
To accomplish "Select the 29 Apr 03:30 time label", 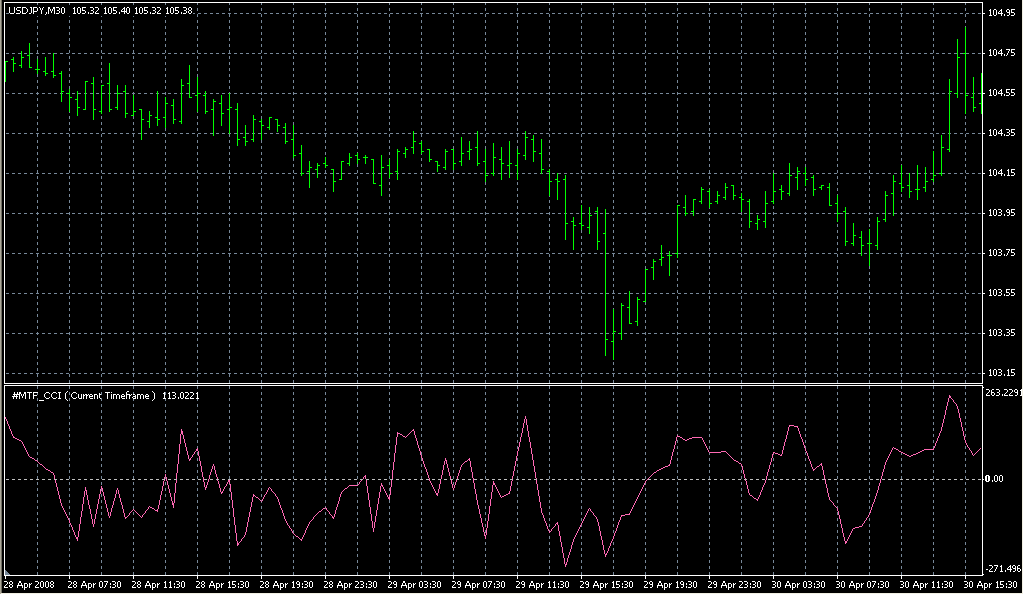I will coord(413,585).
